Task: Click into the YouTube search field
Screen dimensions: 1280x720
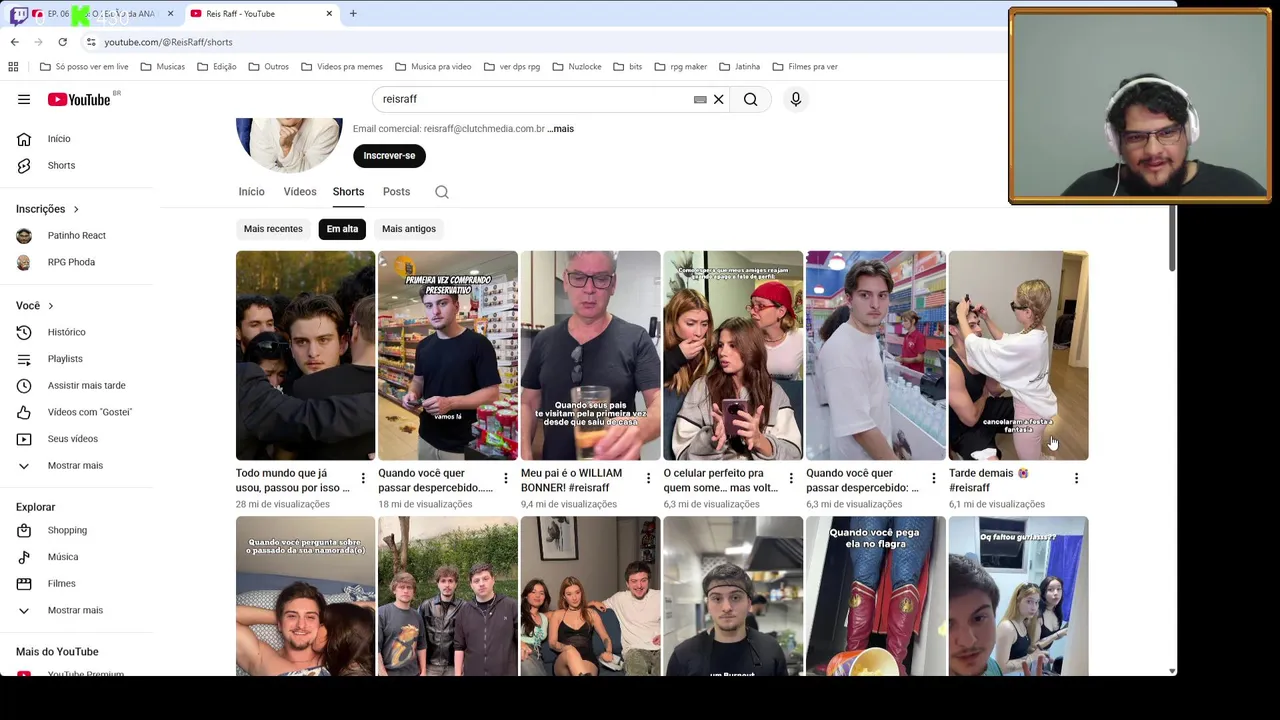Action: pyautogui.click(x=535, y=99)
